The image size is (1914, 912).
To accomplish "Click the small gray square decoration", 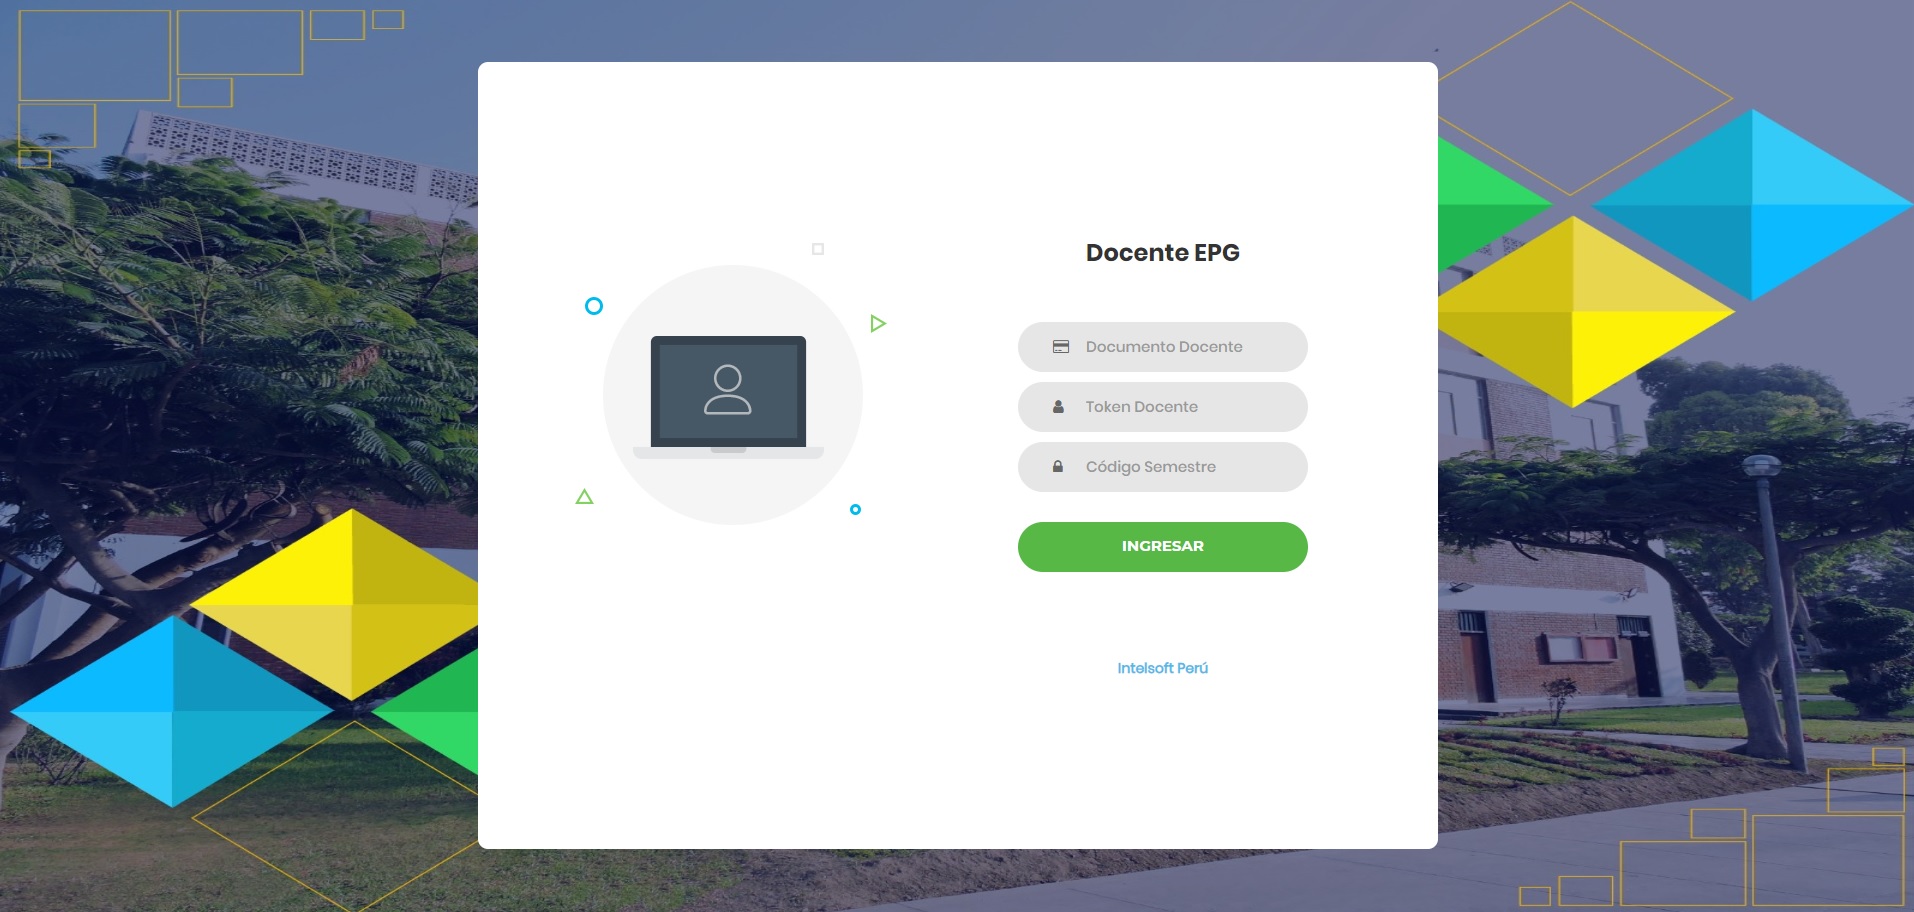I will (x=818, y=249).
